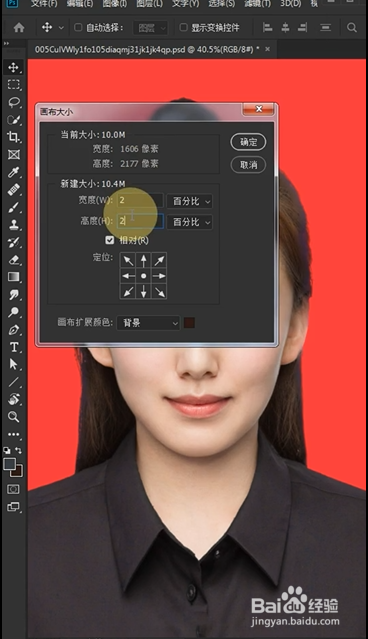The height and width of the screenshot is (639, 368).
Task: Align left edges in options bar
Action: [267, 28]
